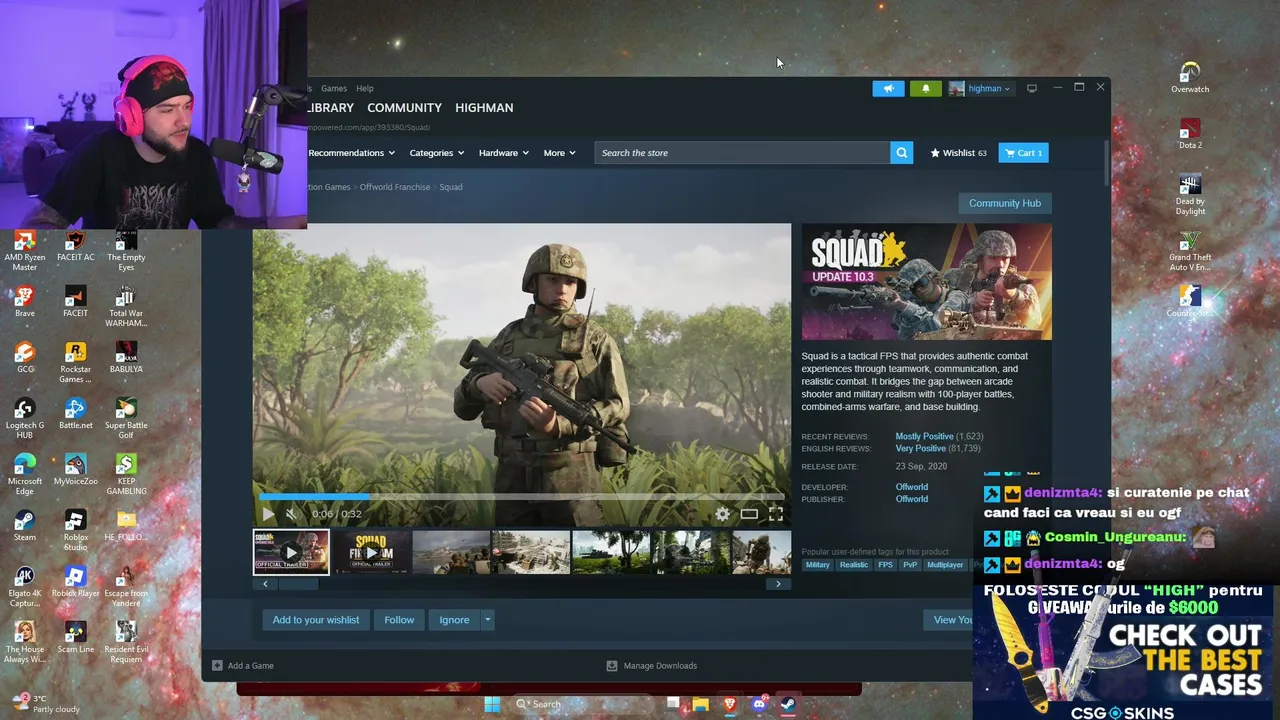Expand the Categories dropdown
The image size is (1280, 720).
[x=437, y=153]
